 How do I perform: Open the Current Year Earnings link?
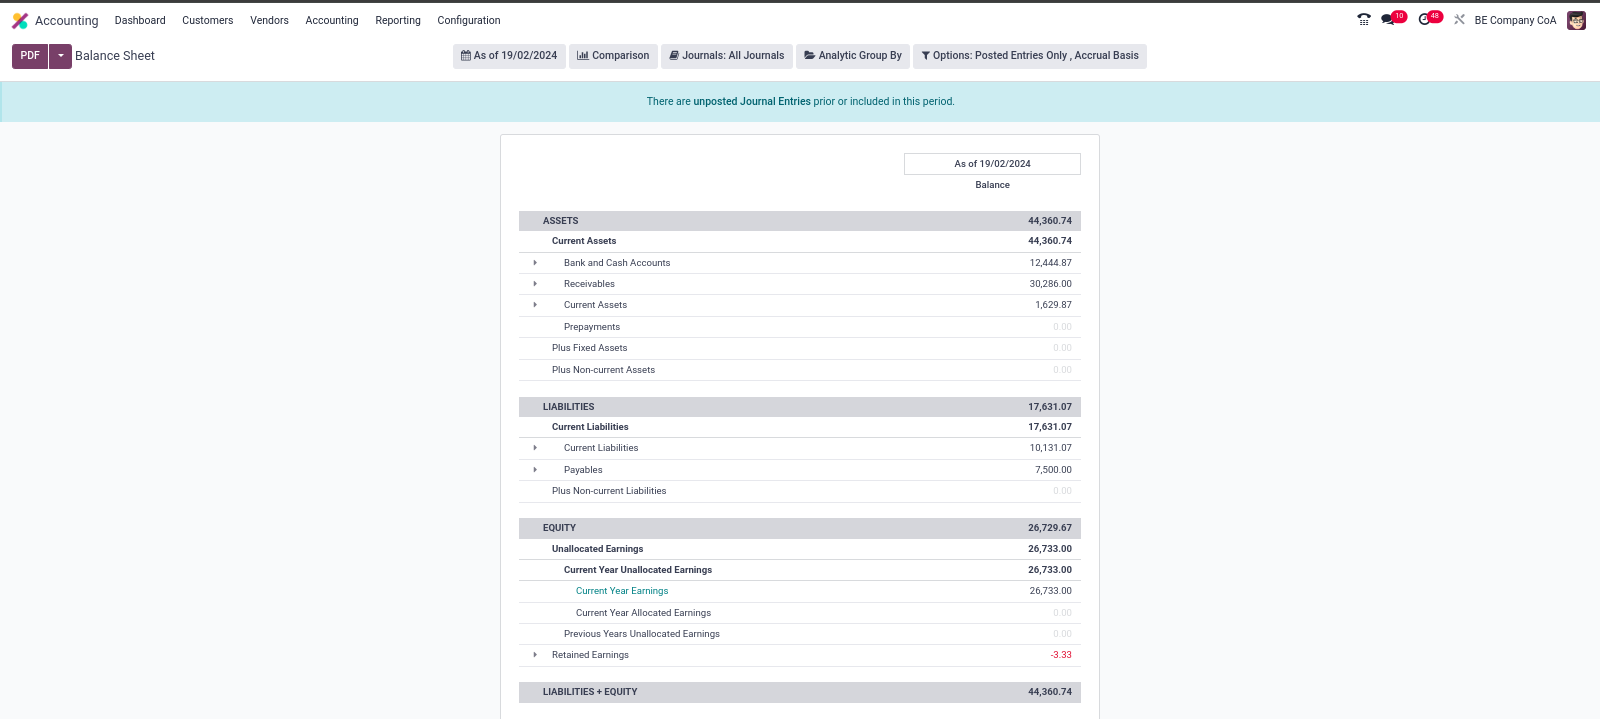pos(622,591)
